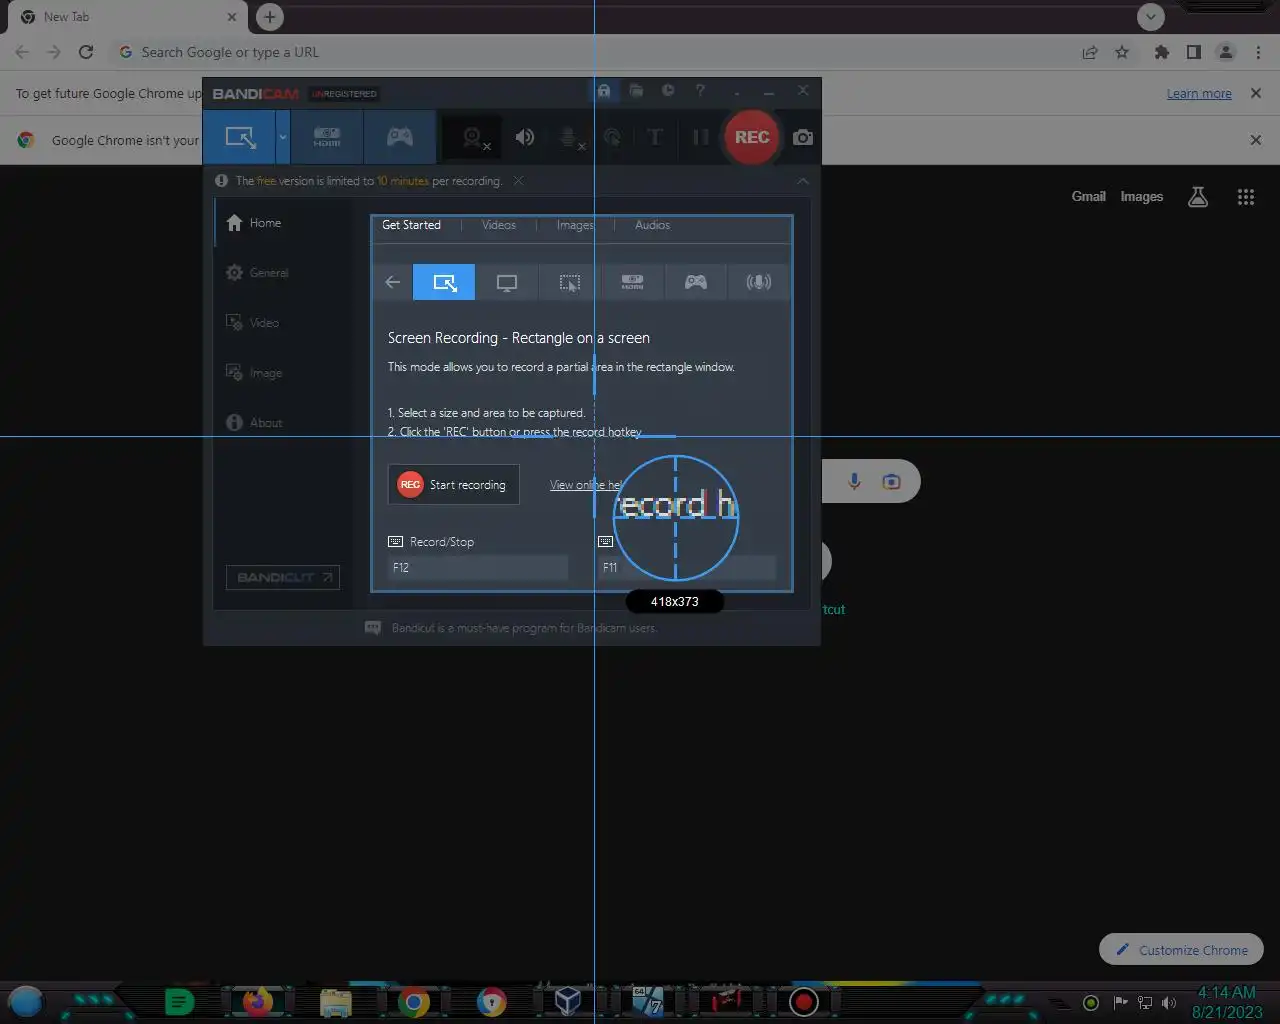Open the Bandicam scheduled recording clock icon
This screenshot has width=1280, height=1024.
point(668,91)
